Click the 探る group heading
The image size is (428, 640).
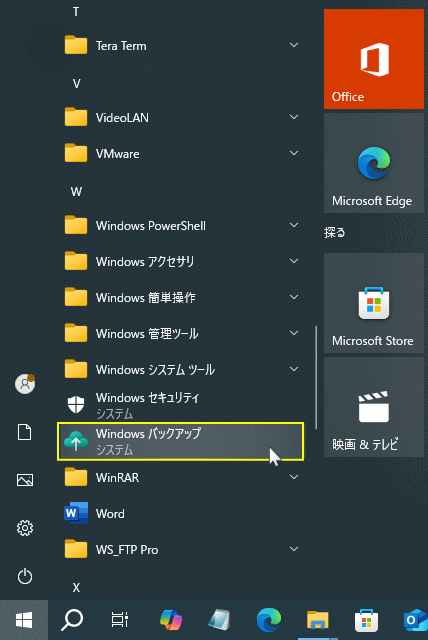click(335, 233)
